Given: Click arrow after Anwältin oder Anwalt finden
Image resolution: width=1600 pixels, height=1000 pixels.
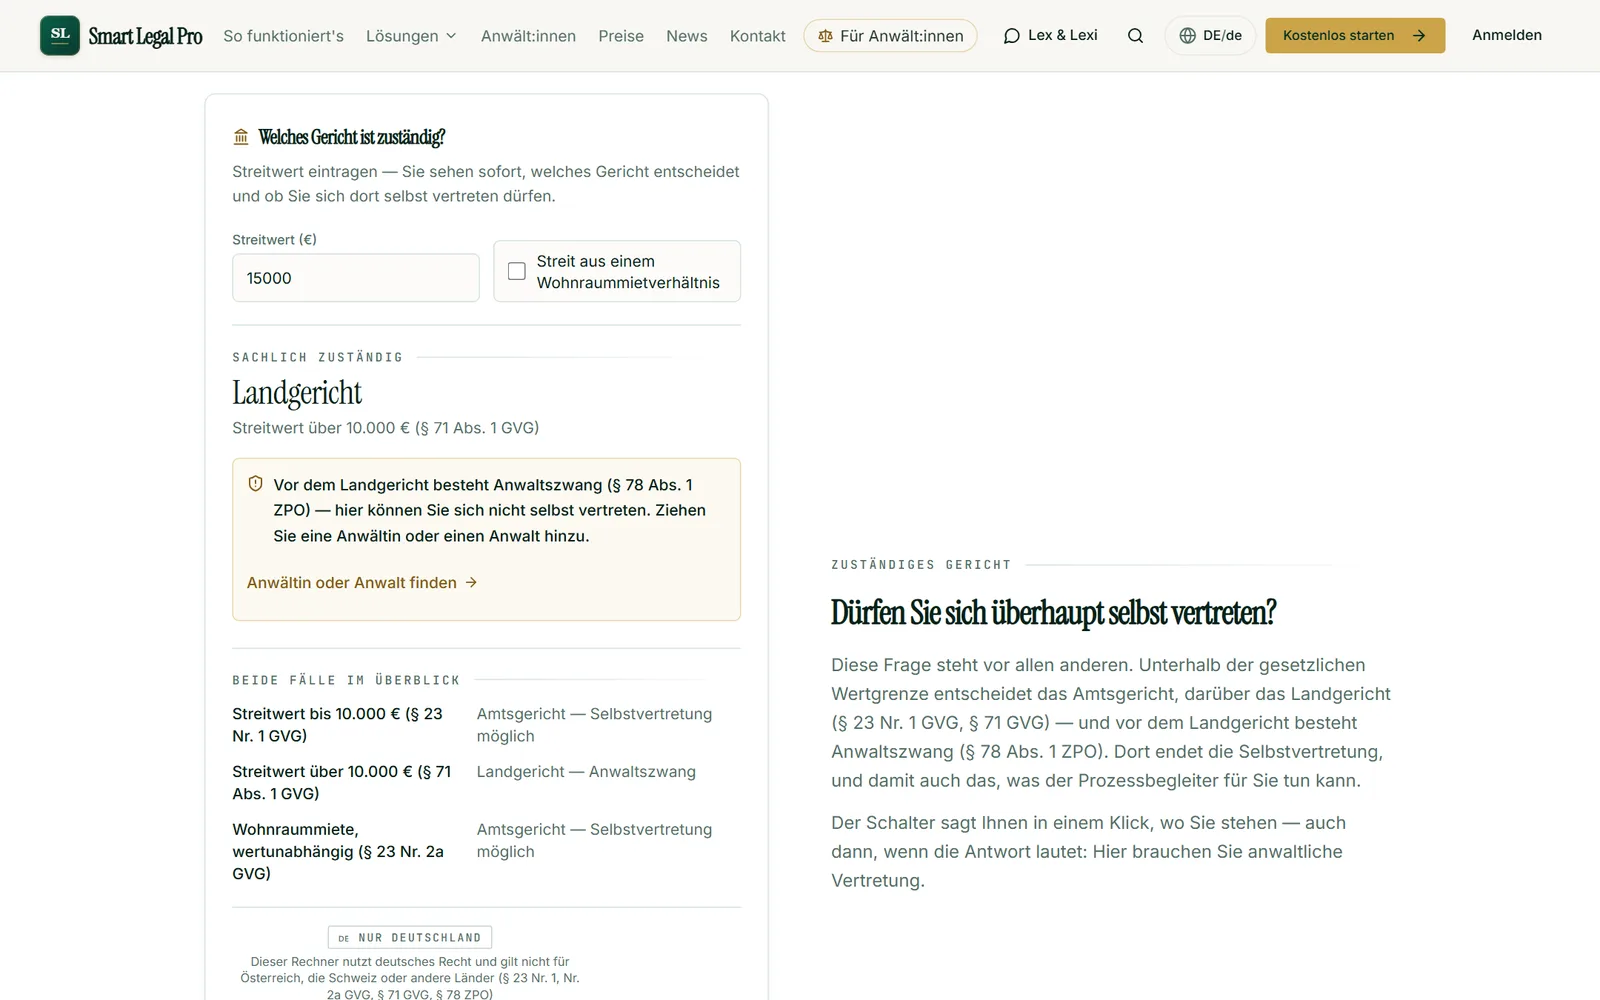Looking at the screenshot, I should pyautogui.click(x=471, y=582).
